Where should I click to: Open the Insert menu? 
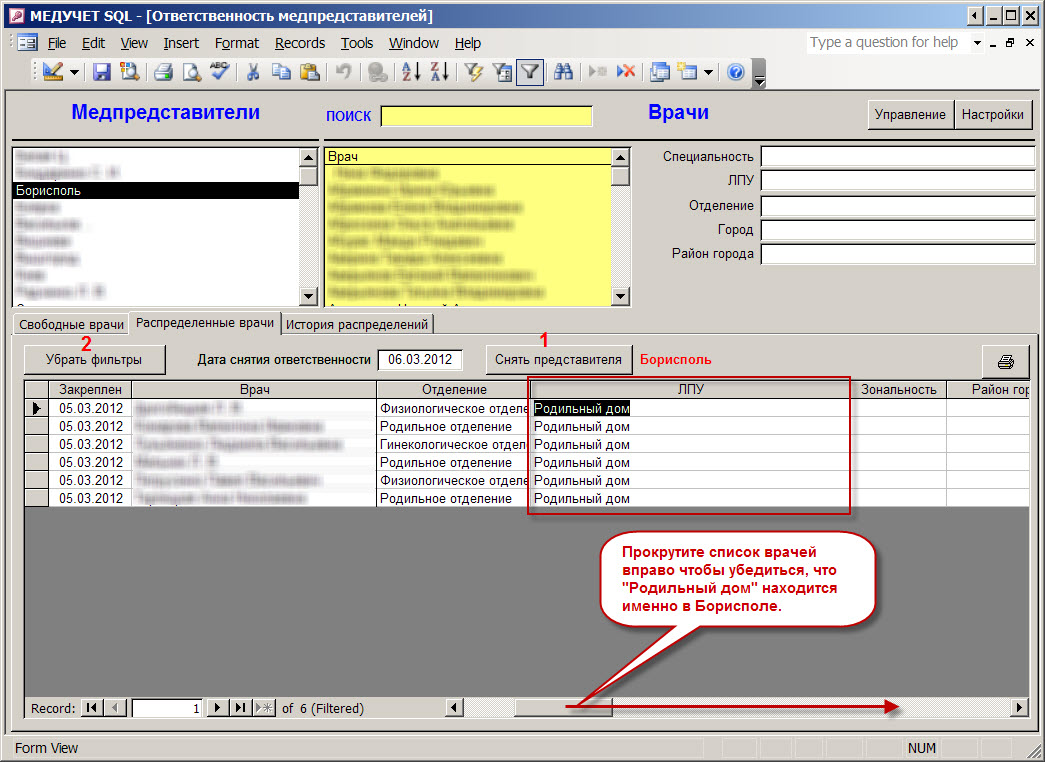(x=181, y=43)
